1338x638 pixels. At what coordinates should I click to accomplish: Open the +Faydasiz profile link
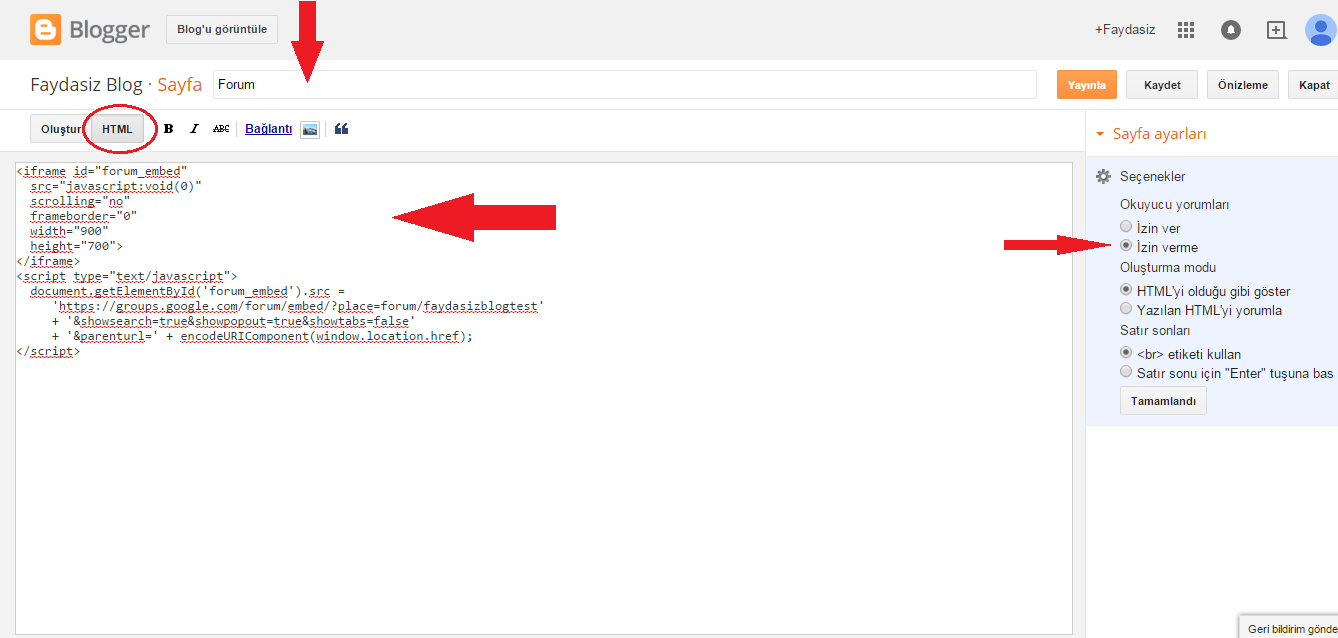[x=1125, y=30]
